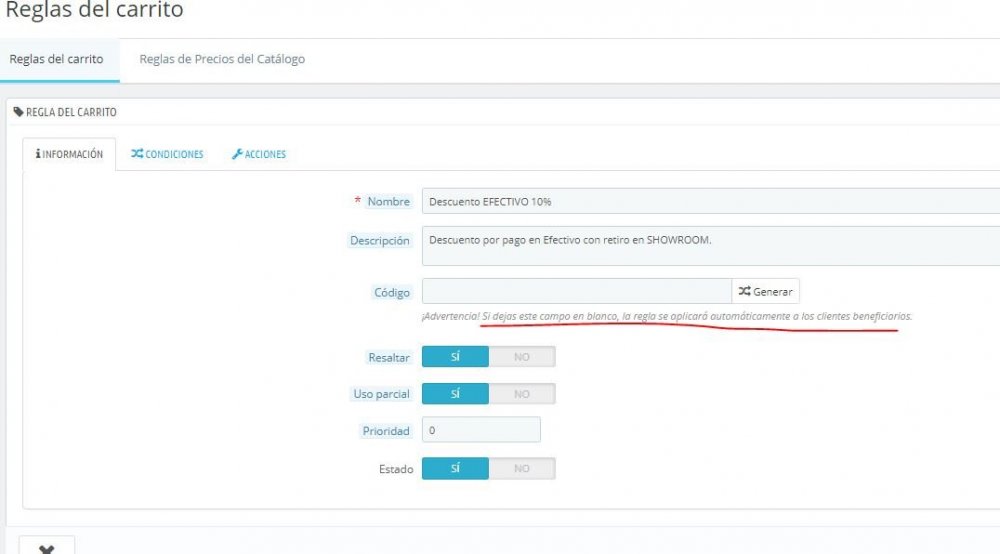Image resolution: width=1000 pixels, height=554 pixels.
Task: Click the info icon on Información tab
Action: pyautogui.click(x=38, y=154)
